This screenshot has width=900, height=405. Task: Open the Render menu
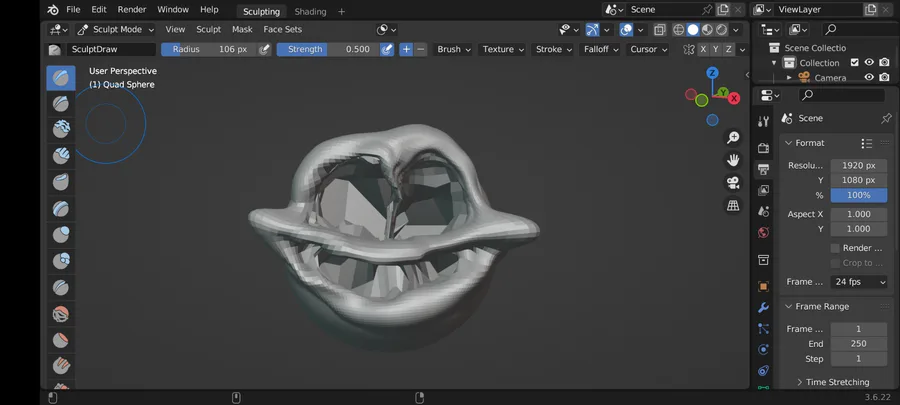click(x=132, y=10)
